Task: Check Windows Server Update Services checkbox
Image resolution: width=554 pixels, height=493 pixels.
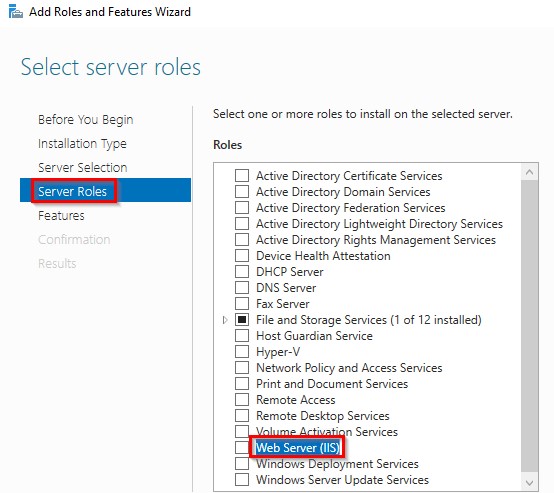Action: pos(242,480)
